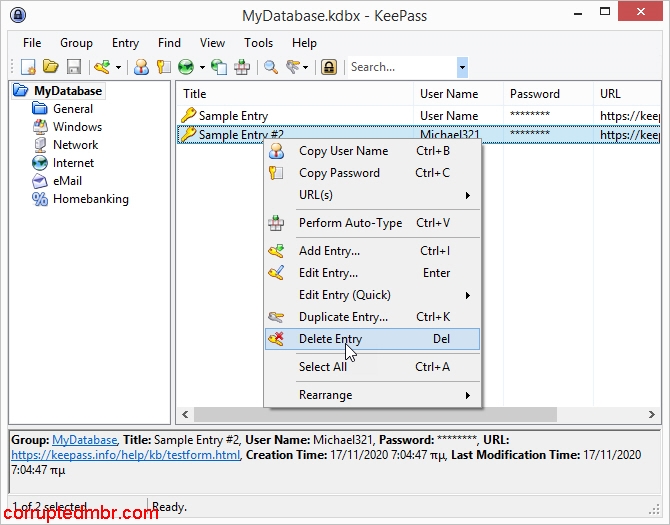The image size is (670, 525).
Task: Select the Internet group
Action: coord(73,162)
